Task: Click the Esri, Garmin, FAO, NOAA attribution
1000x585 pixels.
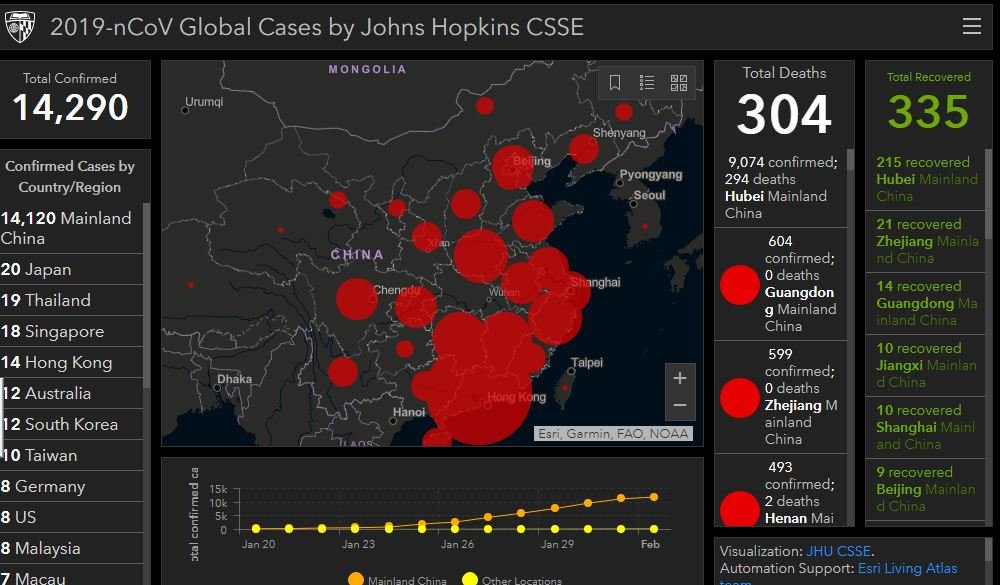Action: click(613, 434)
